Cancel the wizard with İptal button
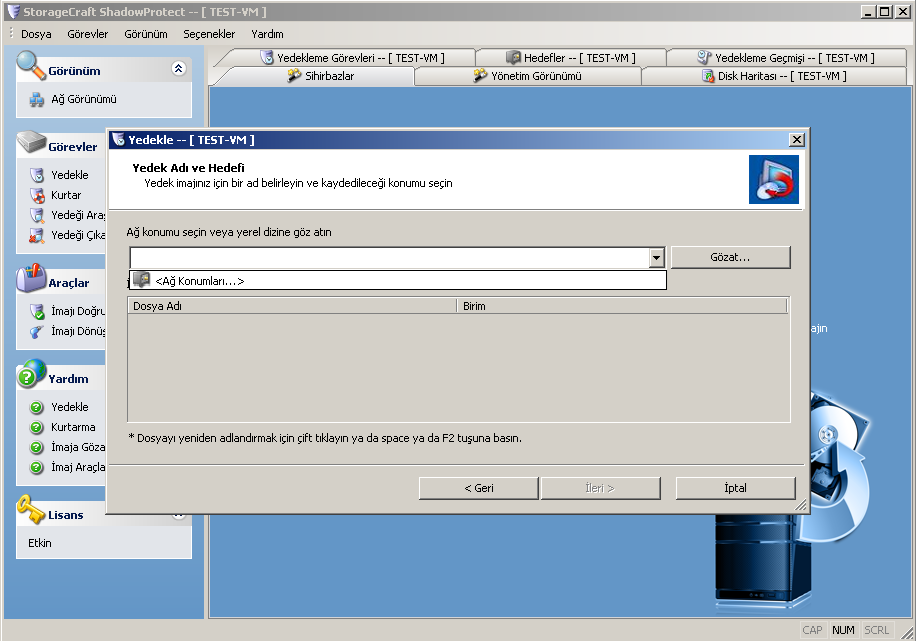The image size is (916, 641). pos(735,488)
